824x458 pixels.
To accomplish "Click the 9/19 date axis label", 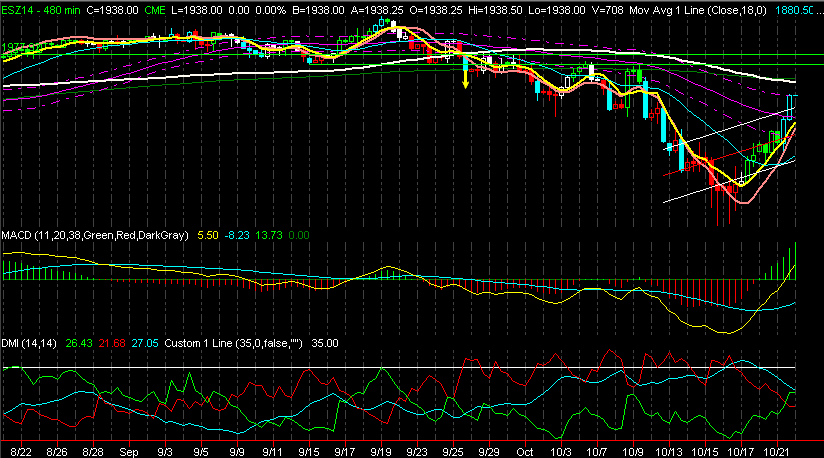I will tap(380, 452).
